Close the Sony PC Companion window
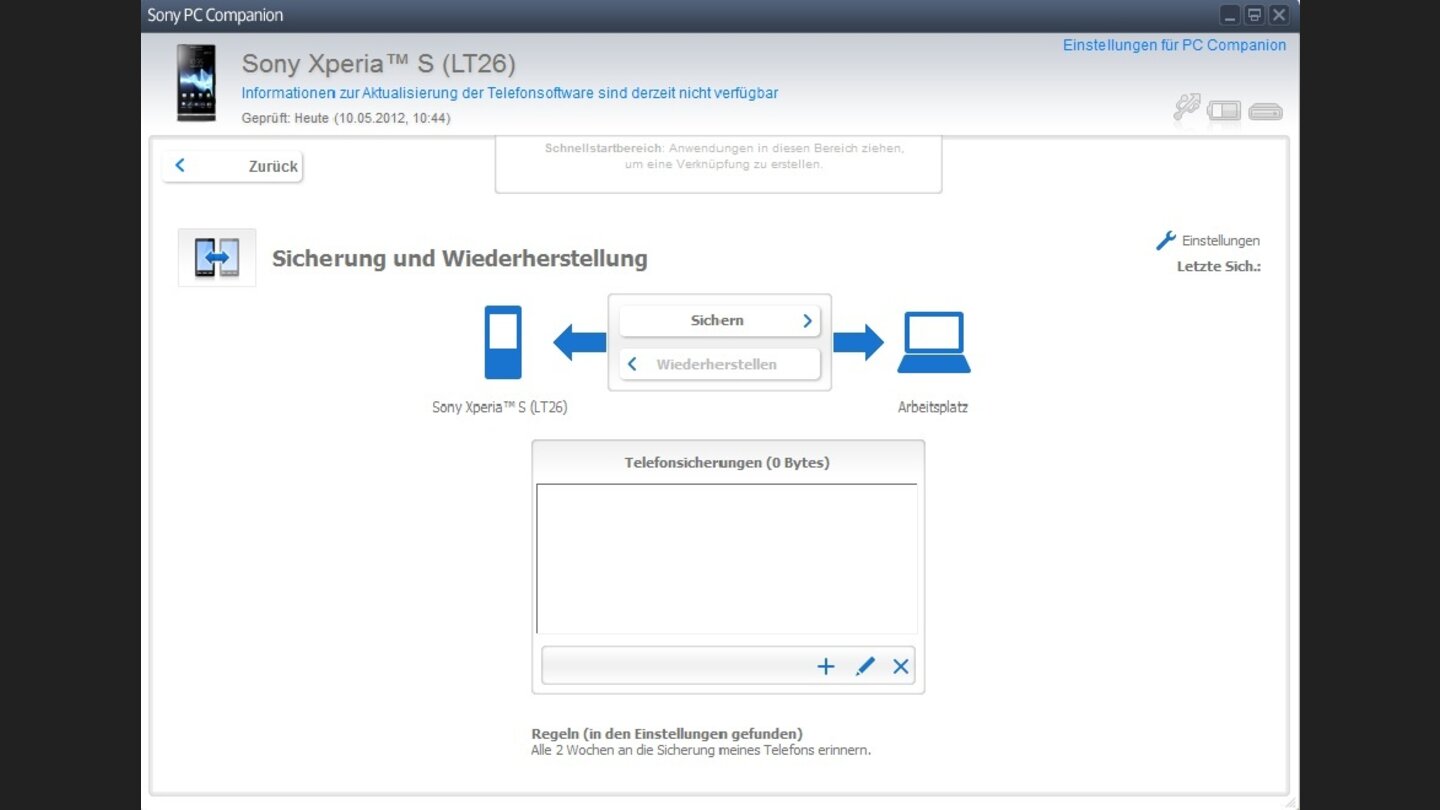The width and height of the screenshot is (1440, 810). (1278, 15)
